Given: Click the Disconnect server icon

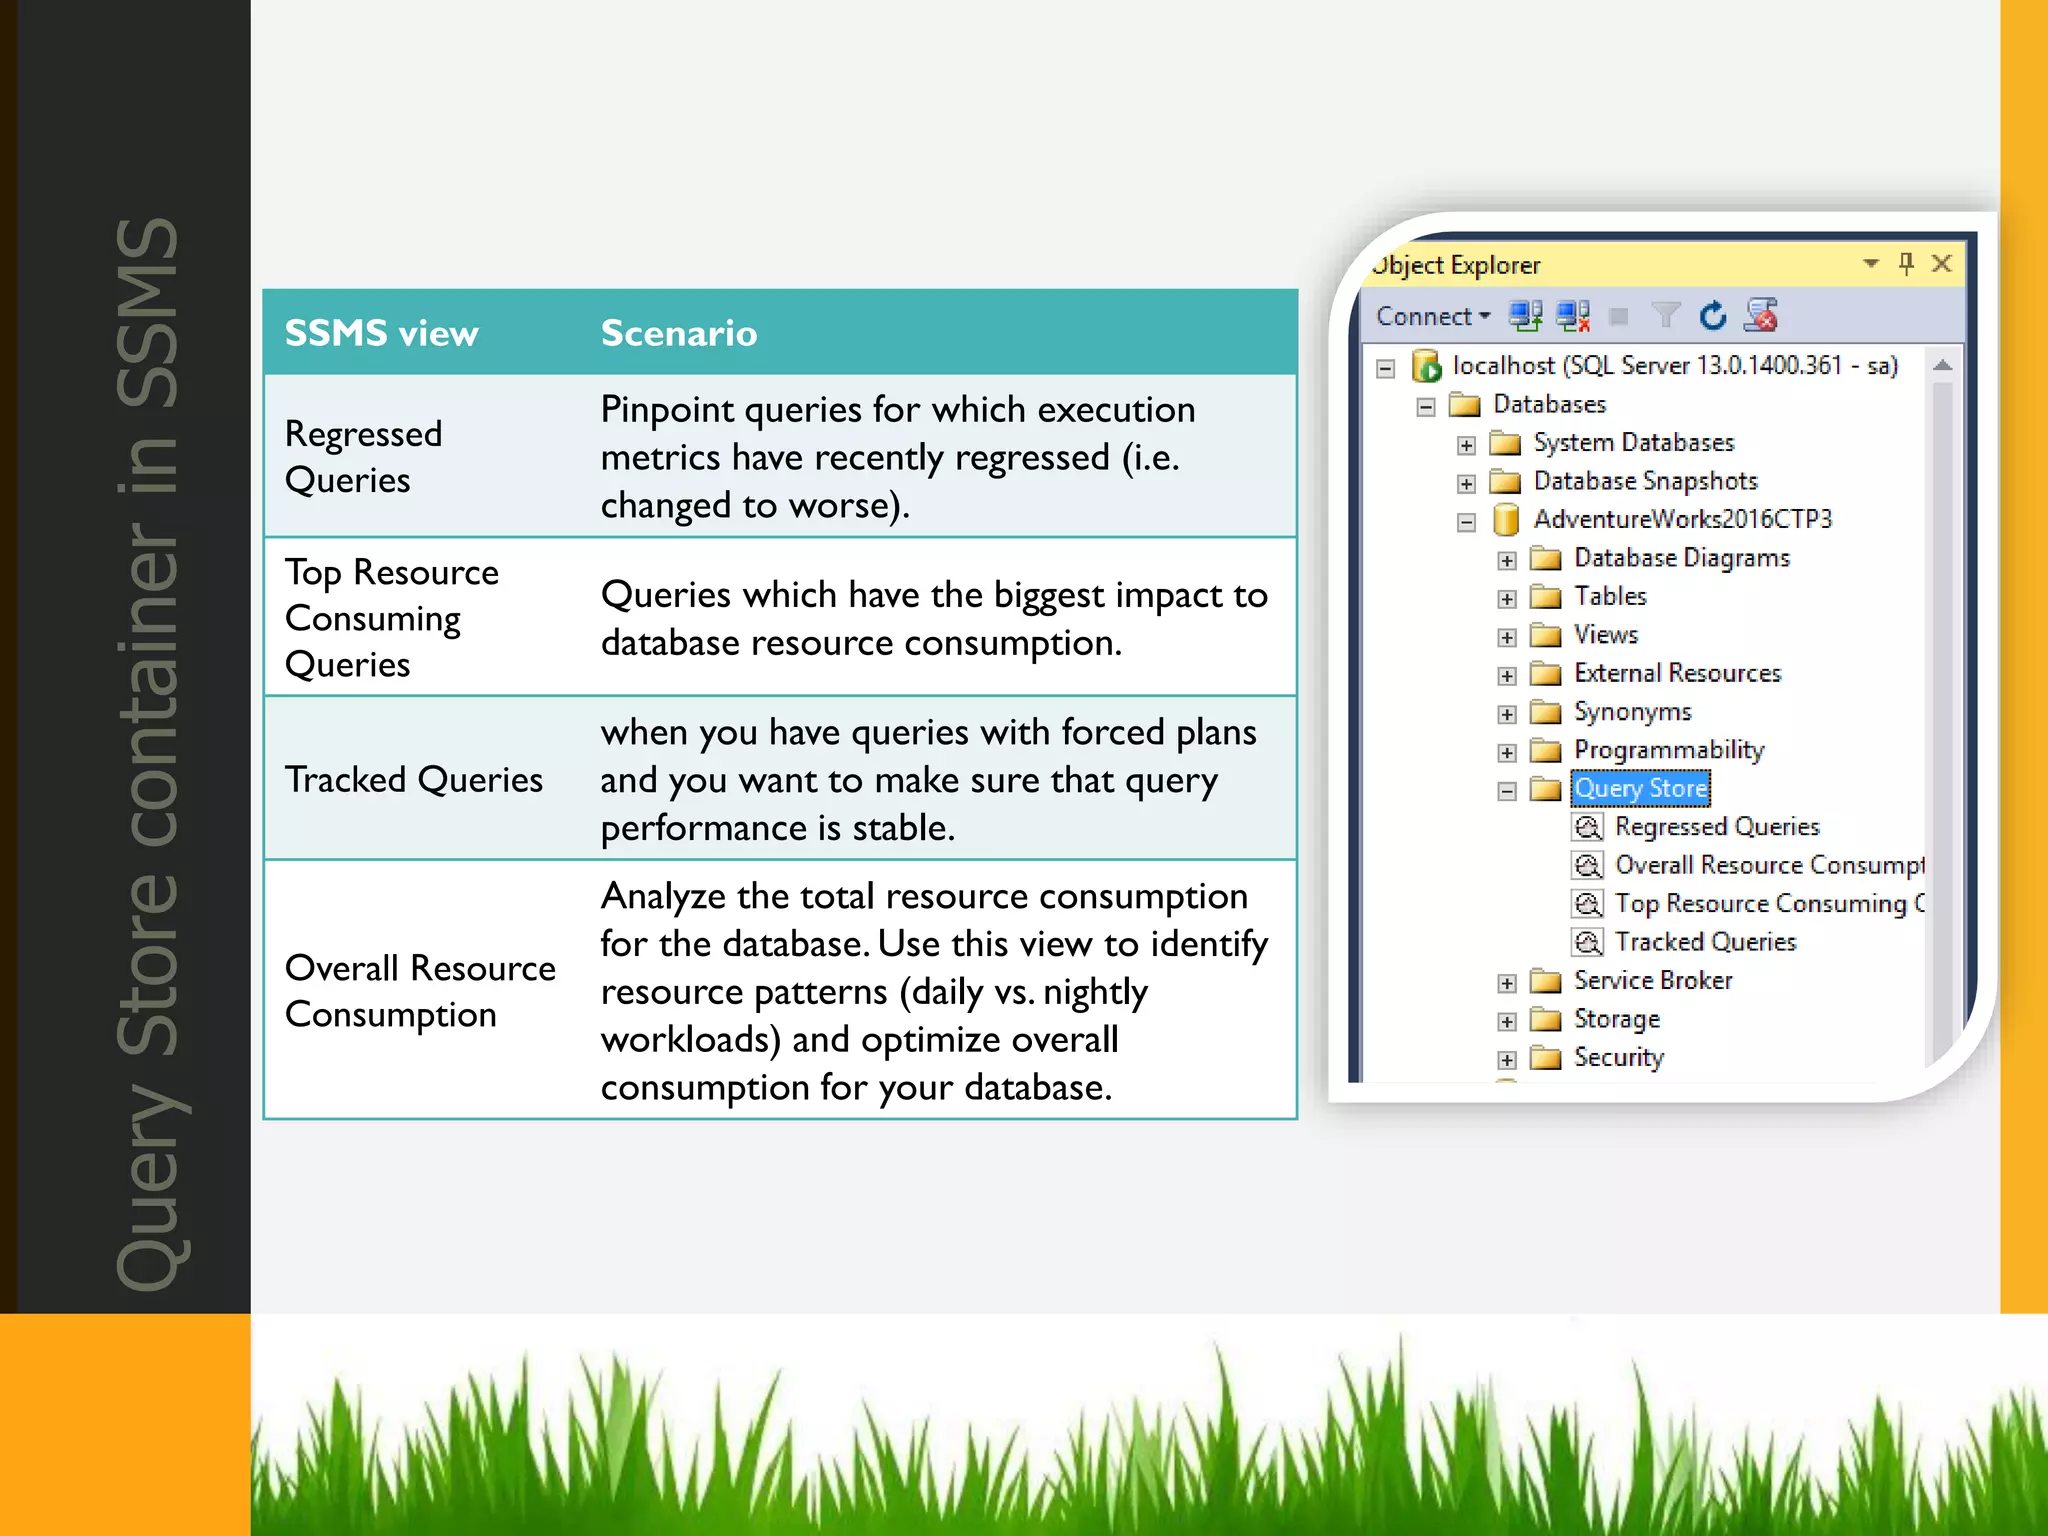Looking at the screenshot, I should 1574,316.
